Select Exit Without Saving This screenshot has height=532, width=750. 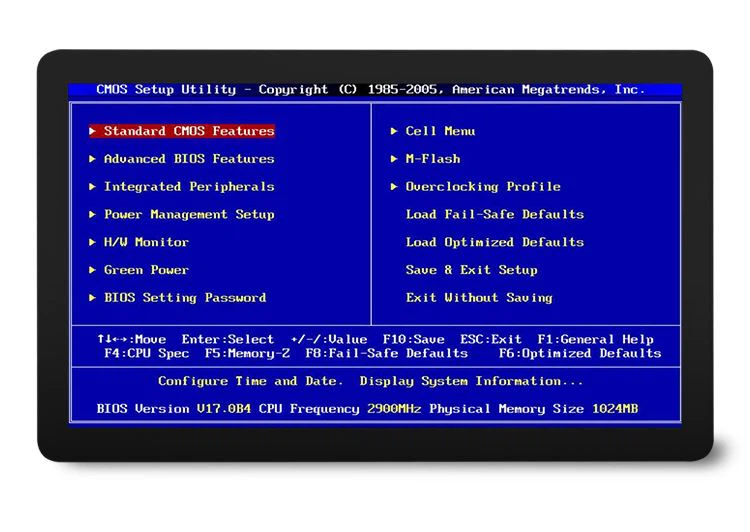click(x=478, y=298)
